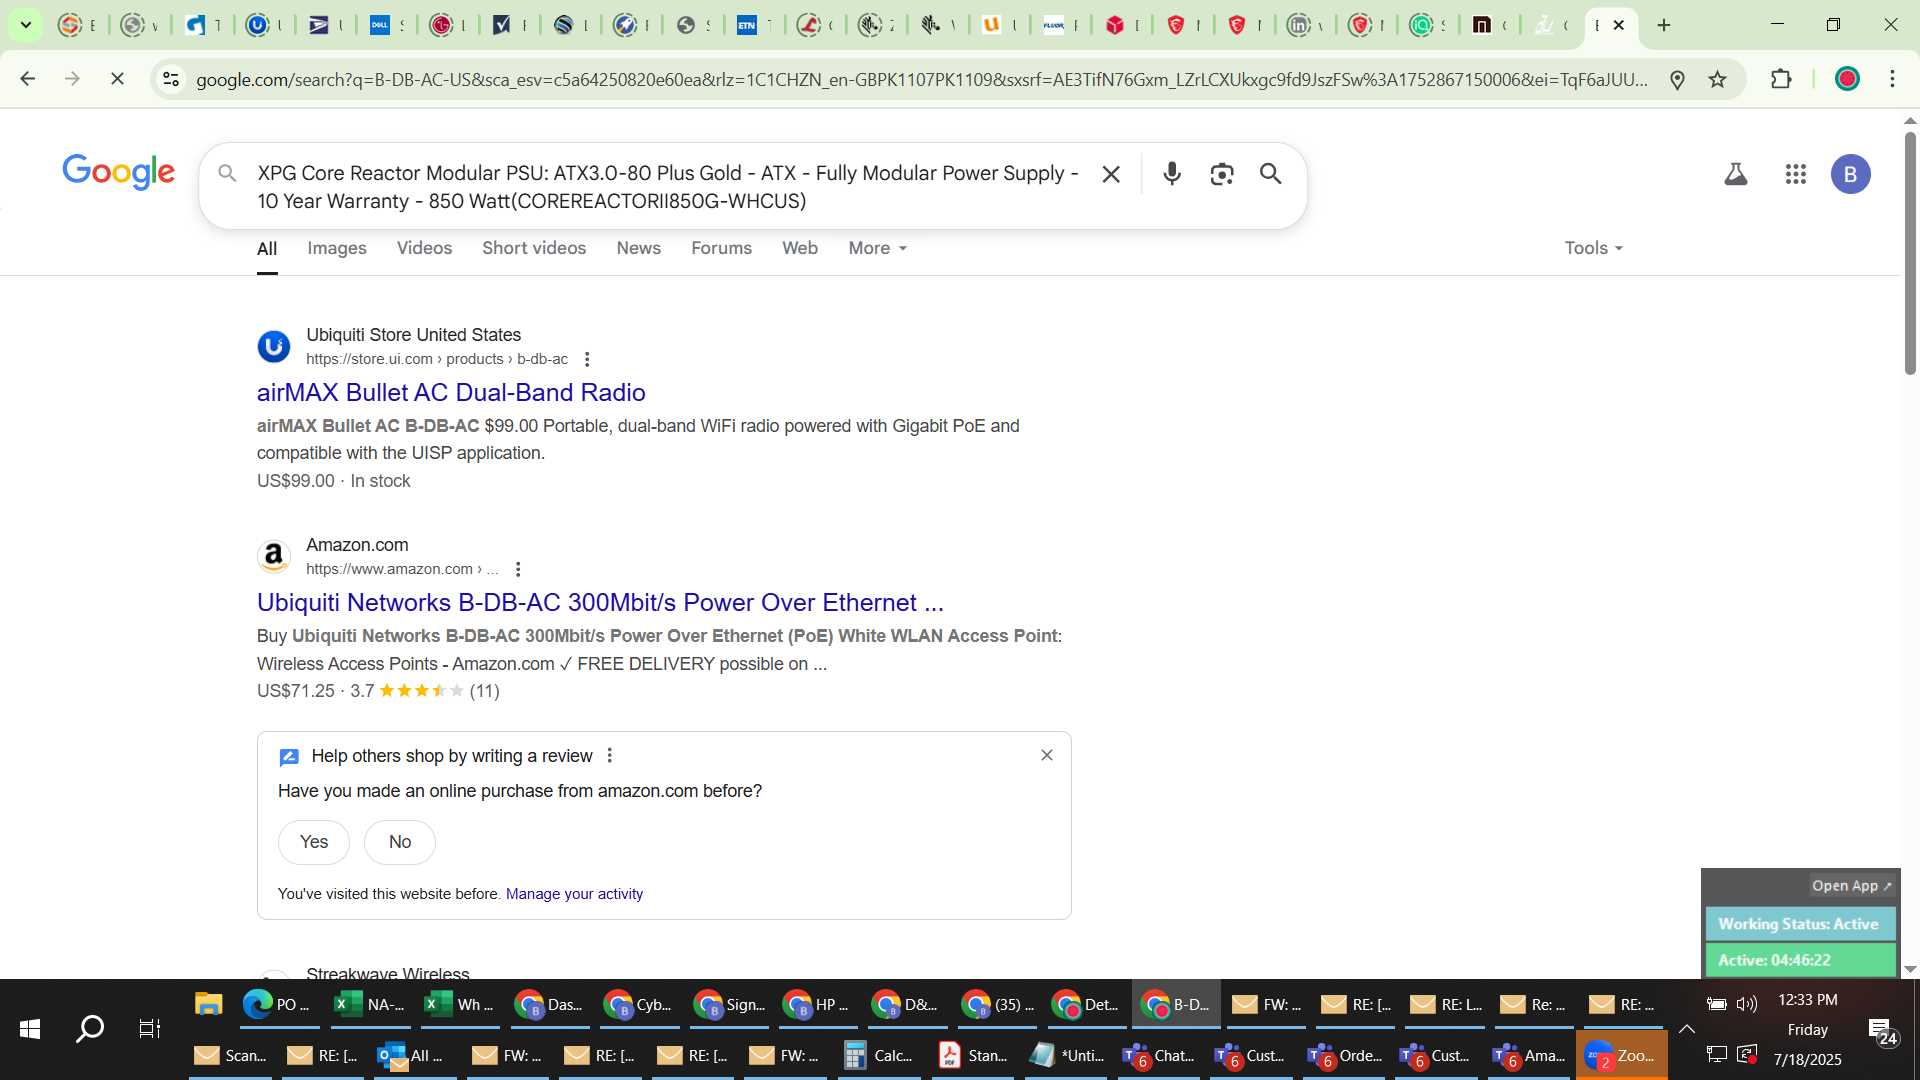Go back to previous page

pyautogui.click(x=28, y=78)
